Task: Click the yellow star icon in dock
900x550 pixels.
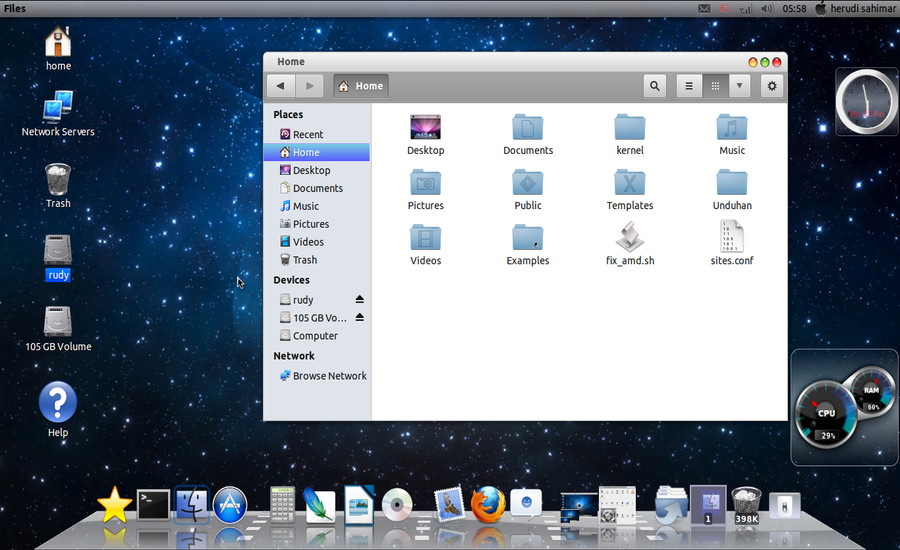Action: (114, 506)
